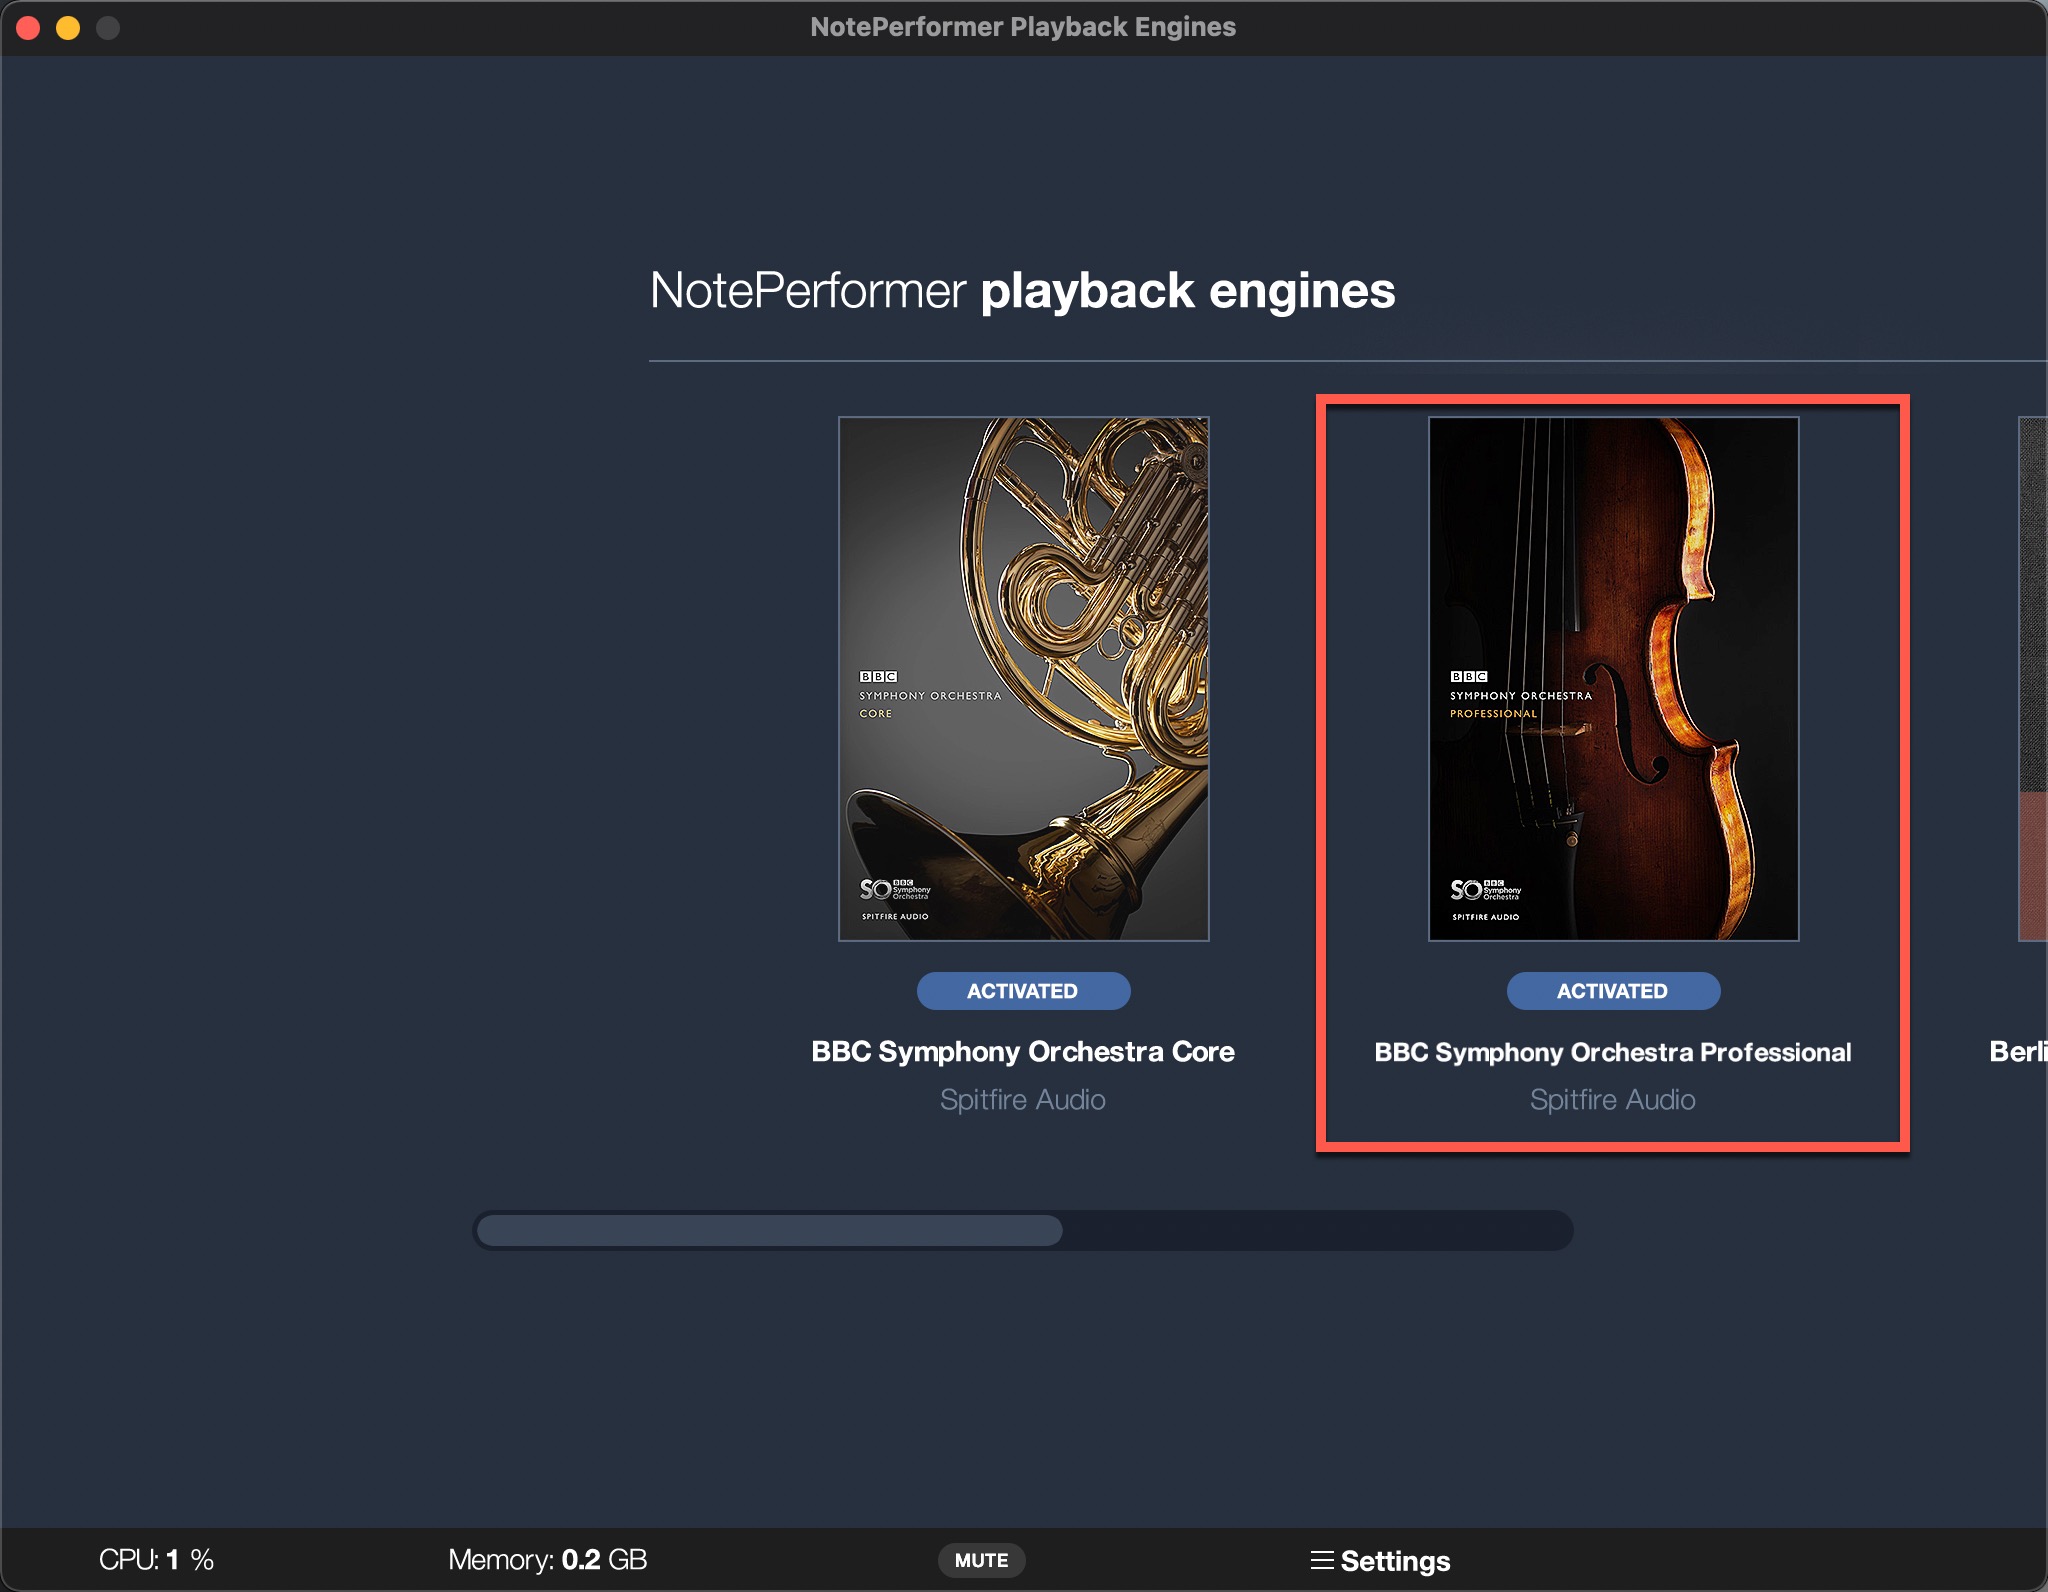The width and height of the screenshot is (2048, 1592).
Task: Toggle the MUTE button
Action: point(981,1560)
